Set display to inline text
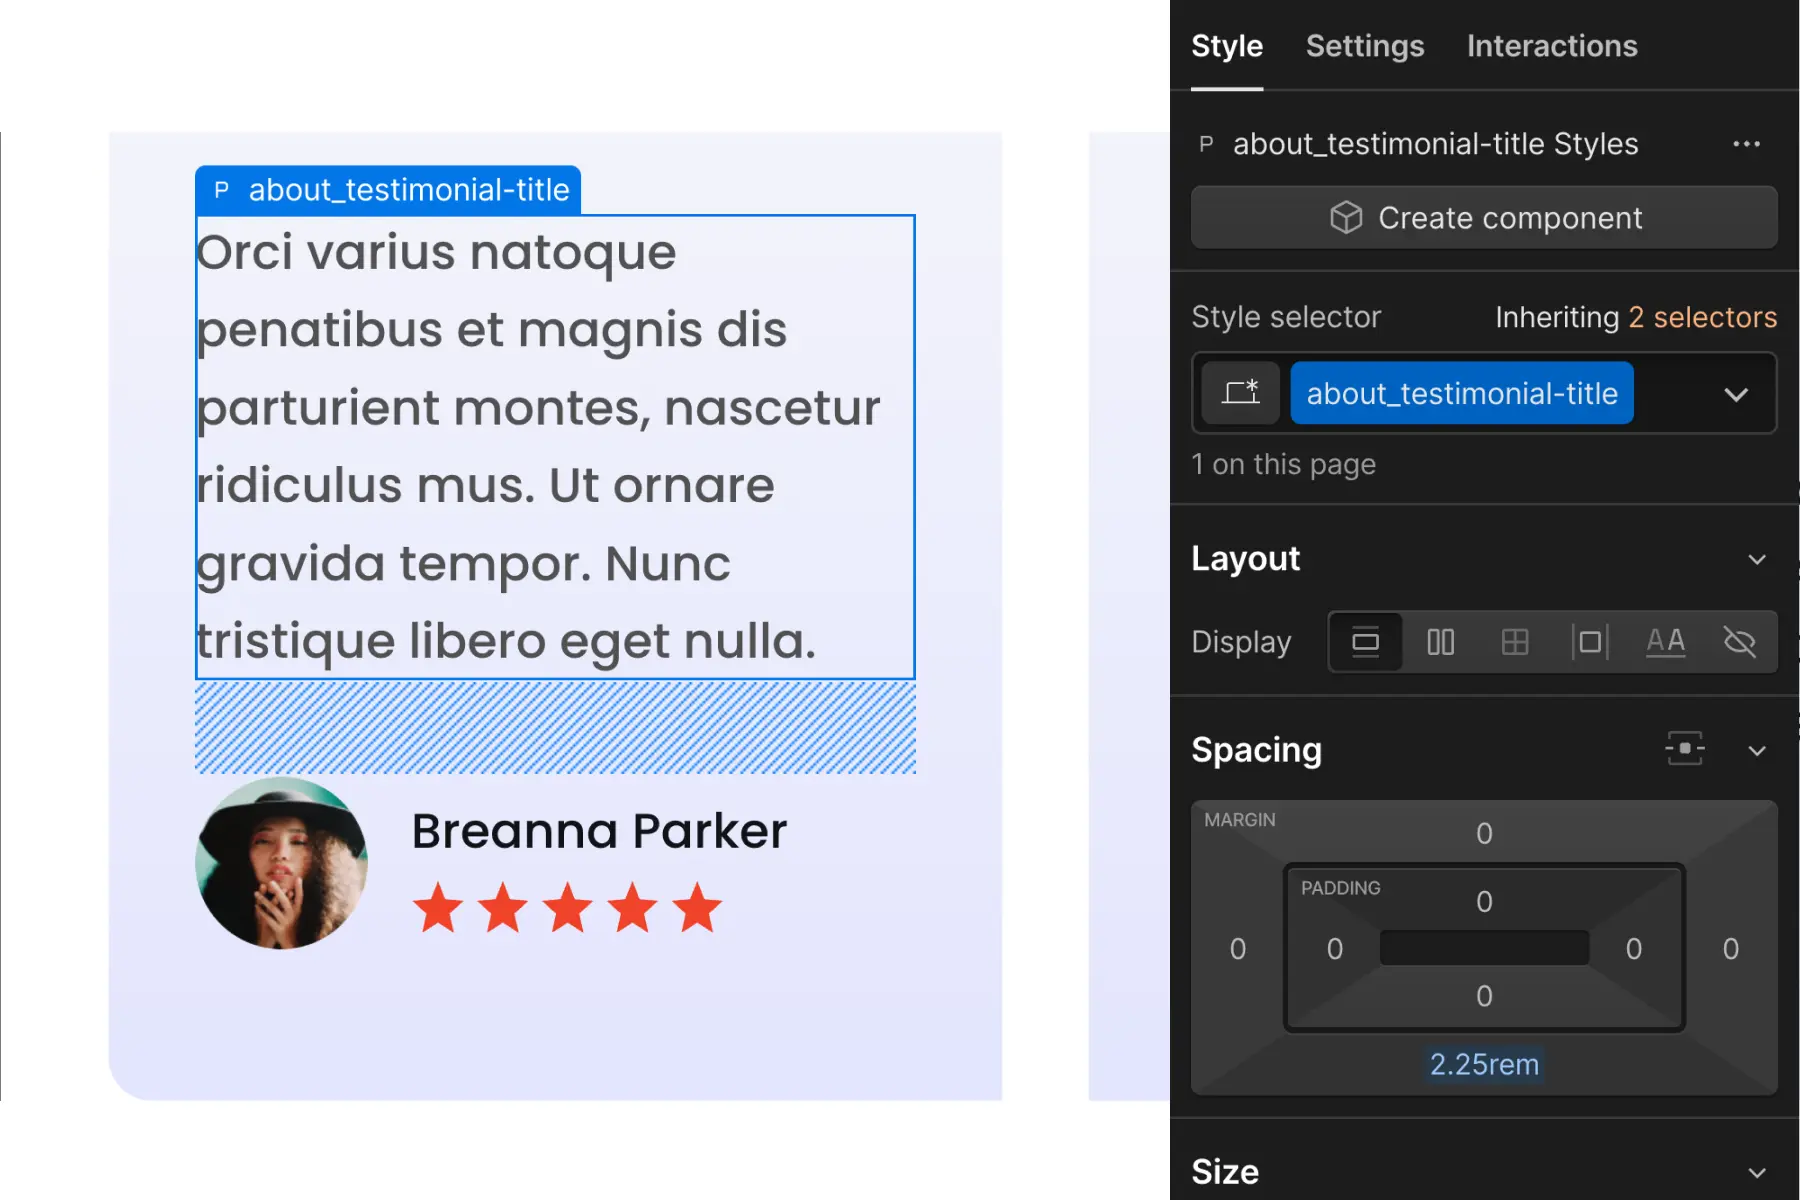The width and height of the screenshot is (1800, 1200). coord(1665,642)
